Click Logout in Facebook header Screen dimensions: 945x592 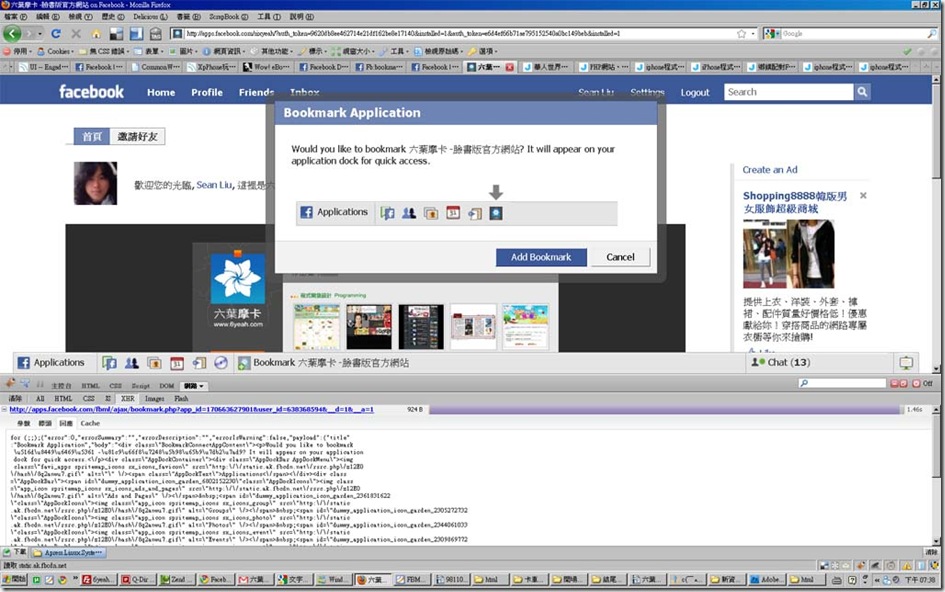(695, 92)
